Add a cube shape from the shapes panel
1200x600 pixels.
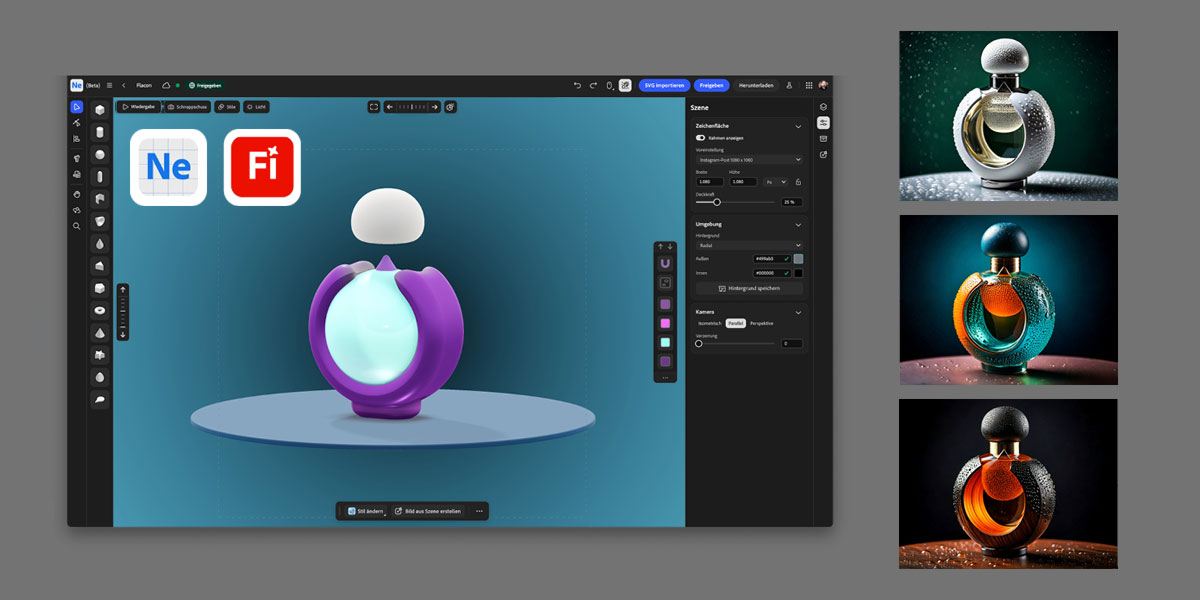100,110
